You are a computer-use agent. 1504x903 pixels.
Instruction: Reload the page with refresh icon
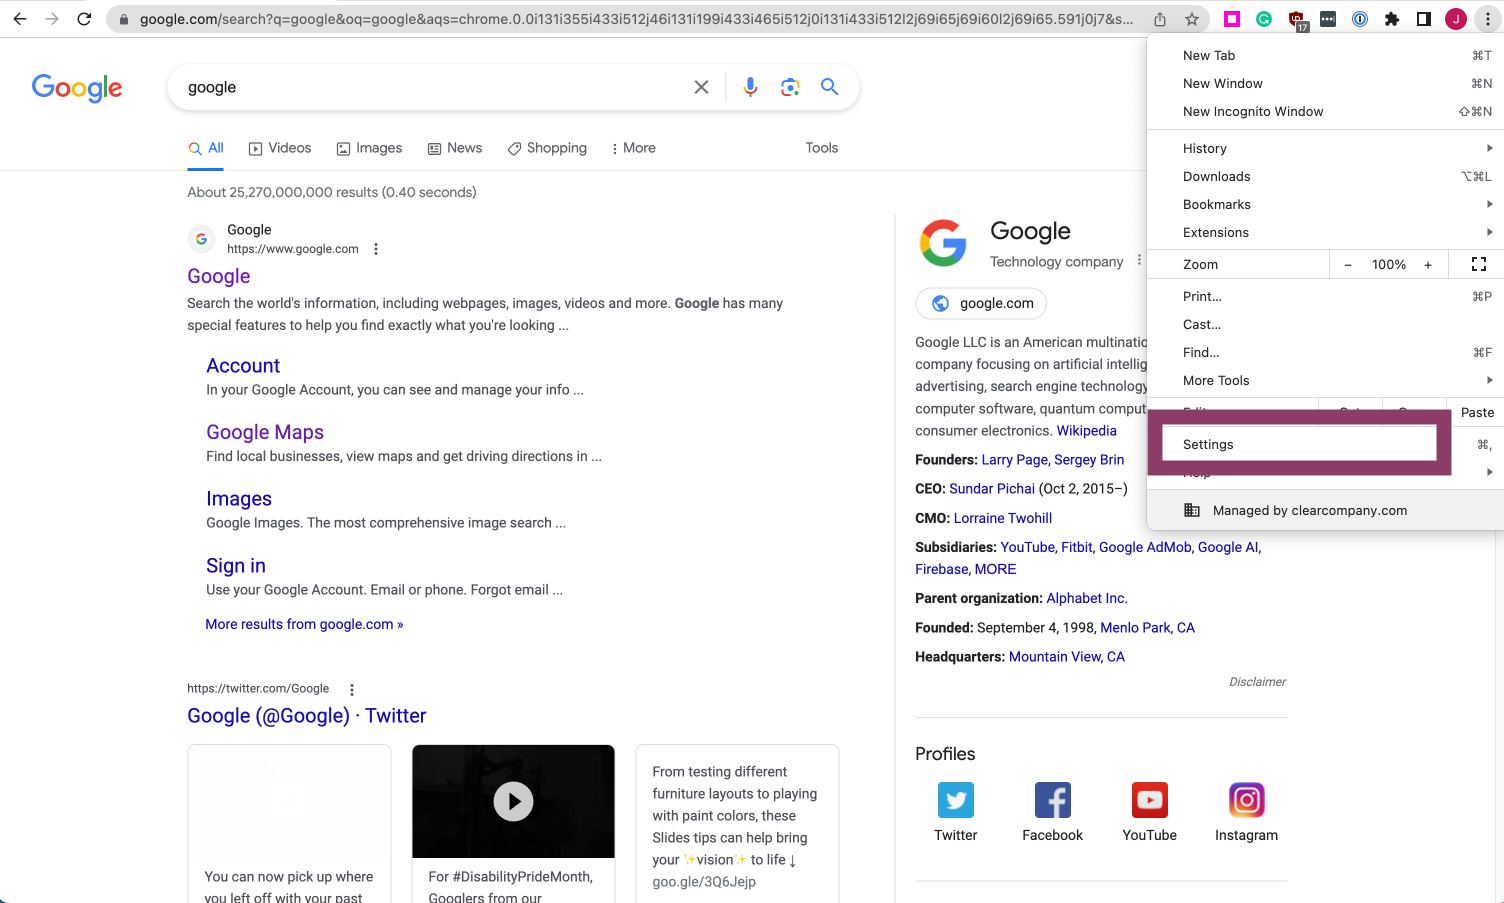click(x=84, y=19)
